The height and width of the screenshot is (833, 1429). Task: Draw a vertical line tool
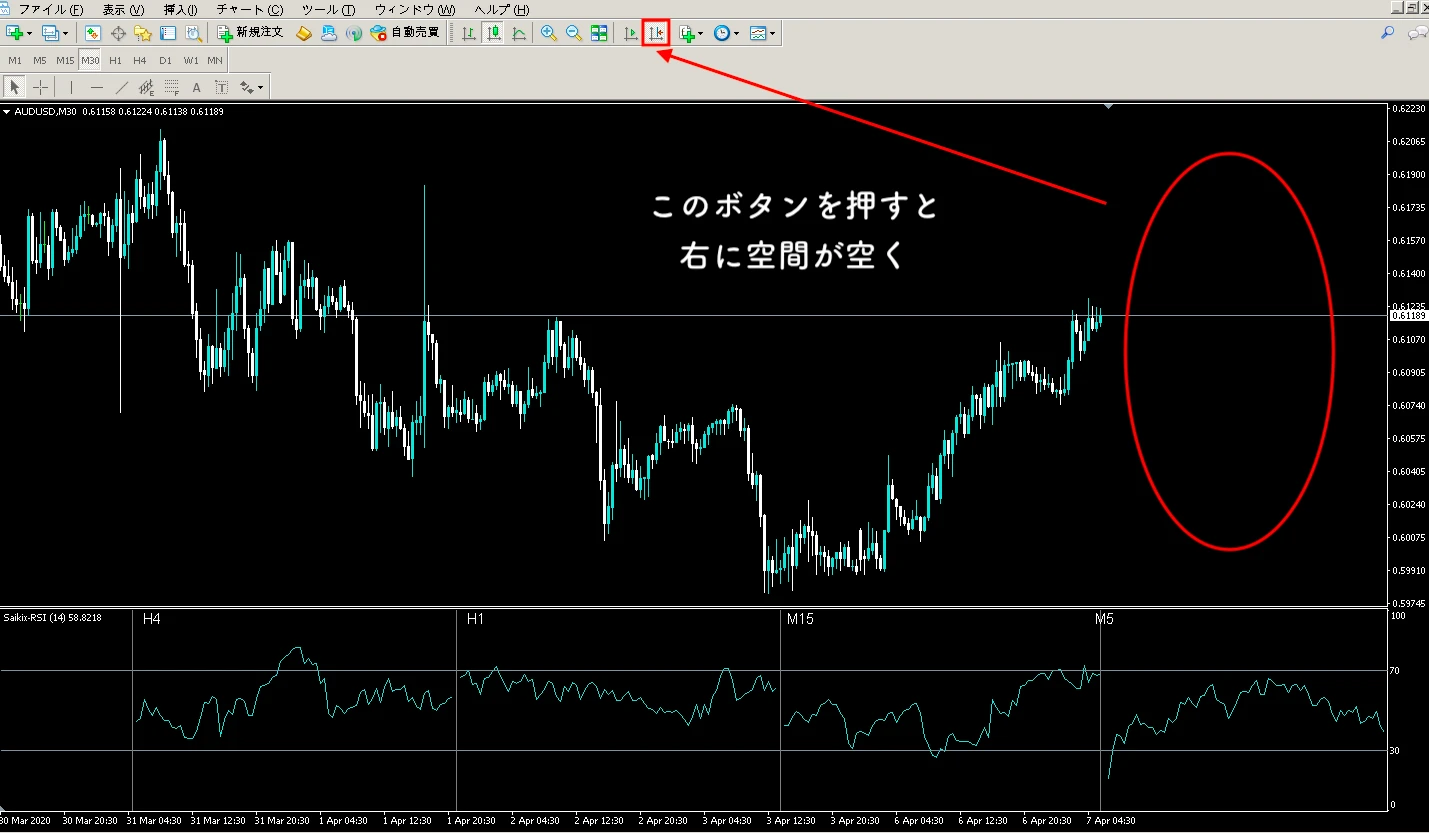(70, 87)
